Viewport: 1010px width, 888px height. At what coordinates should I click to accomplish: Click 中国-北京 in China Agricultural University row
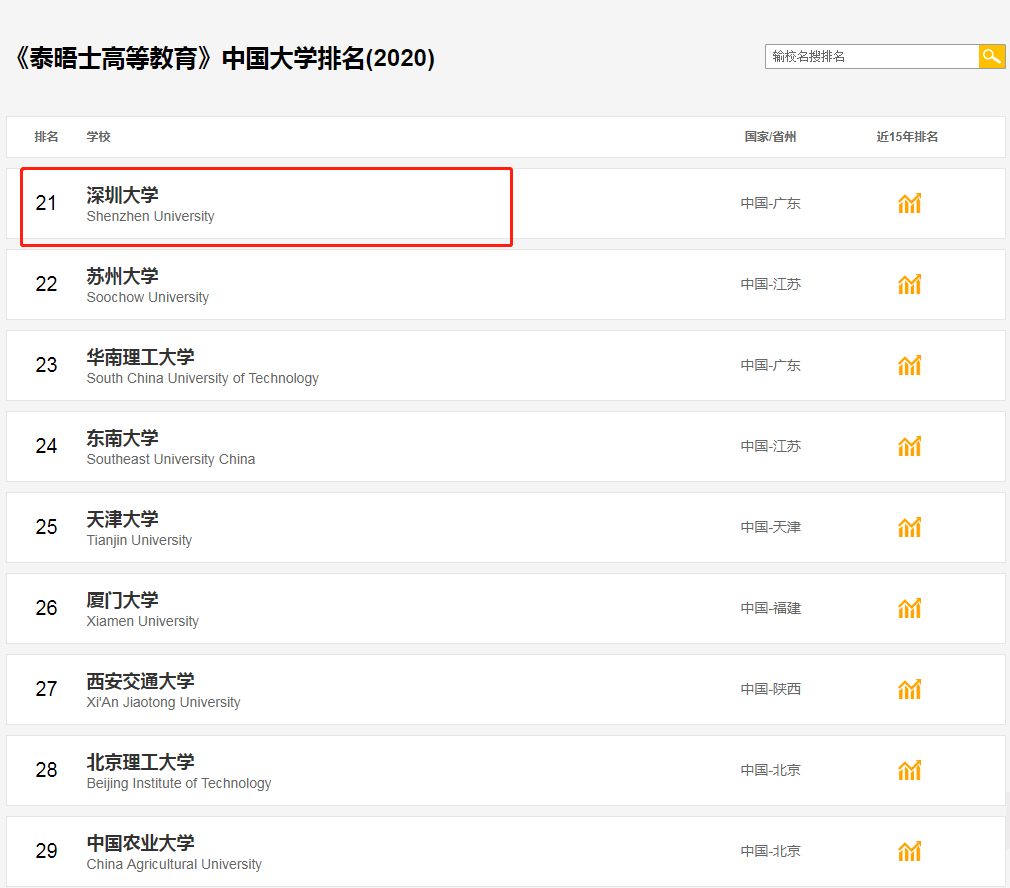pyautogui.click(x=770, y=851)
